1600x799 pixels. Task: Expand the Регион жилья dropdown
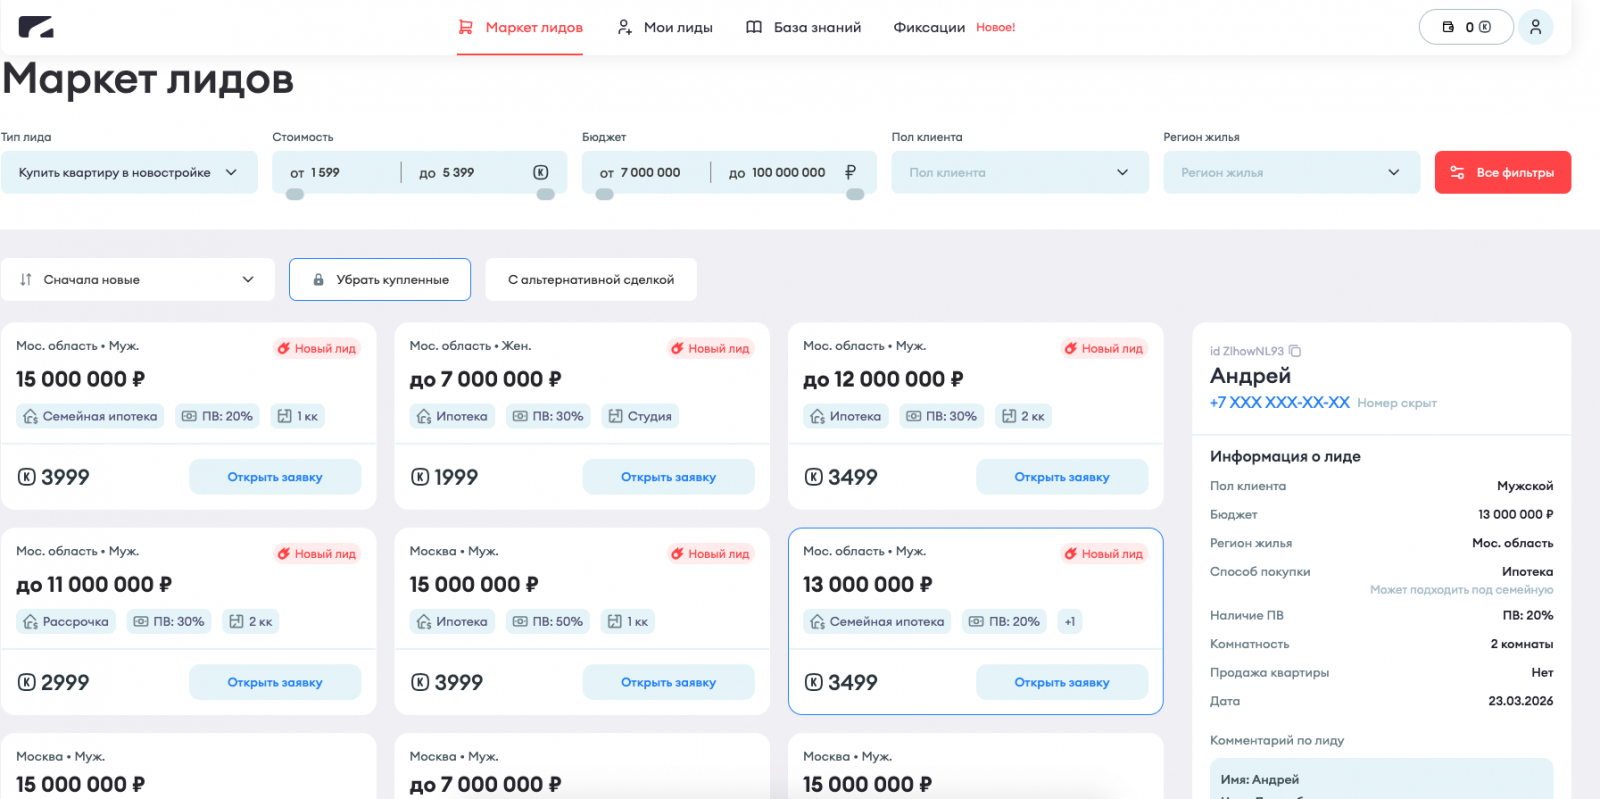1291,172
